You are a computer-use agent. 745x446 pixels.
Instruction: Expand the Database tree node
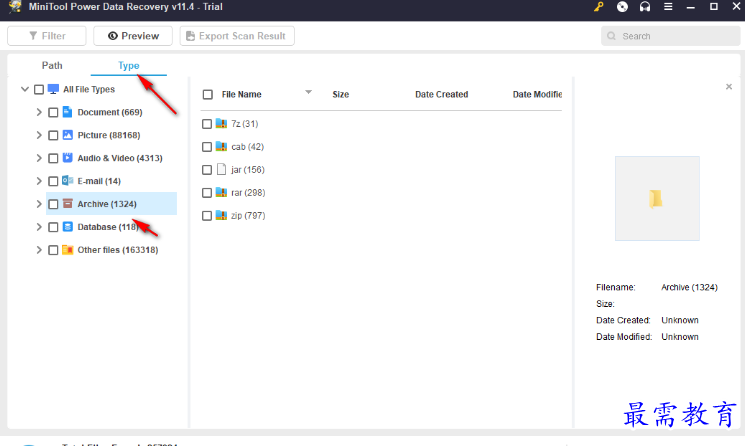click(x=39, y=227)
